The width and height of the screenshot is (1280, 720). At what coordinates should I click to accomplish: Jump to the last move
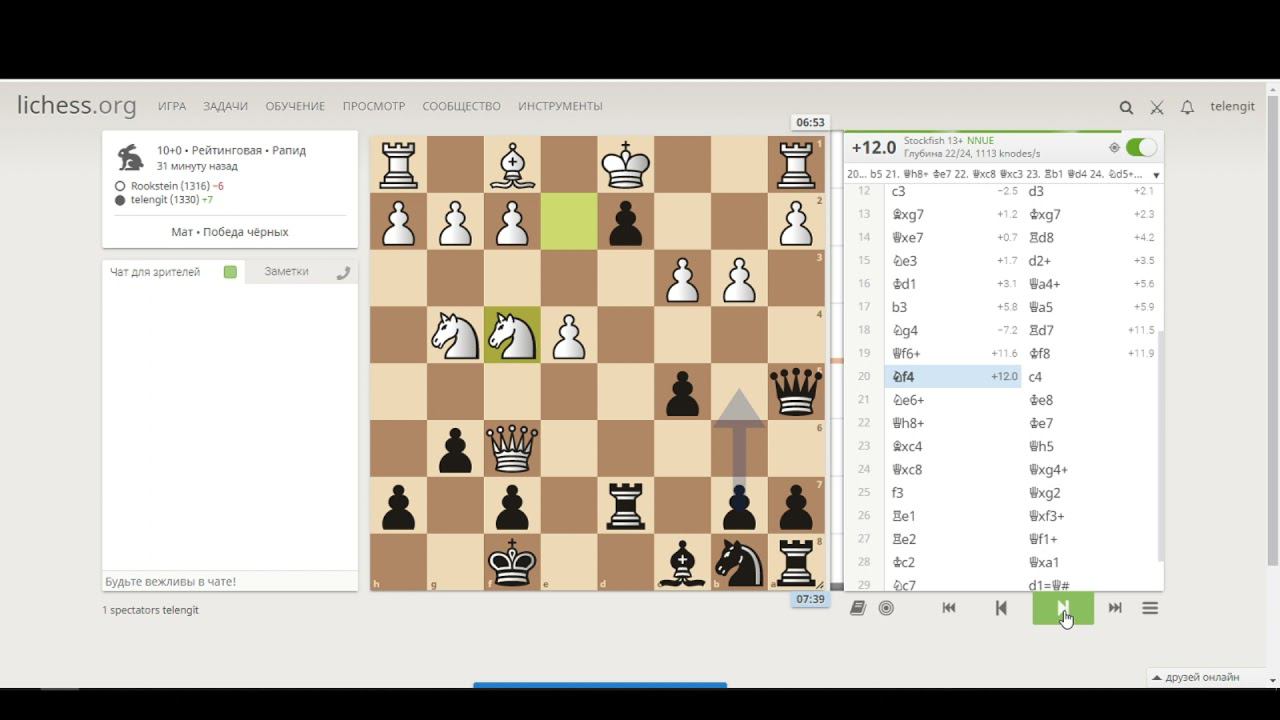click(x=1115, y=608)
